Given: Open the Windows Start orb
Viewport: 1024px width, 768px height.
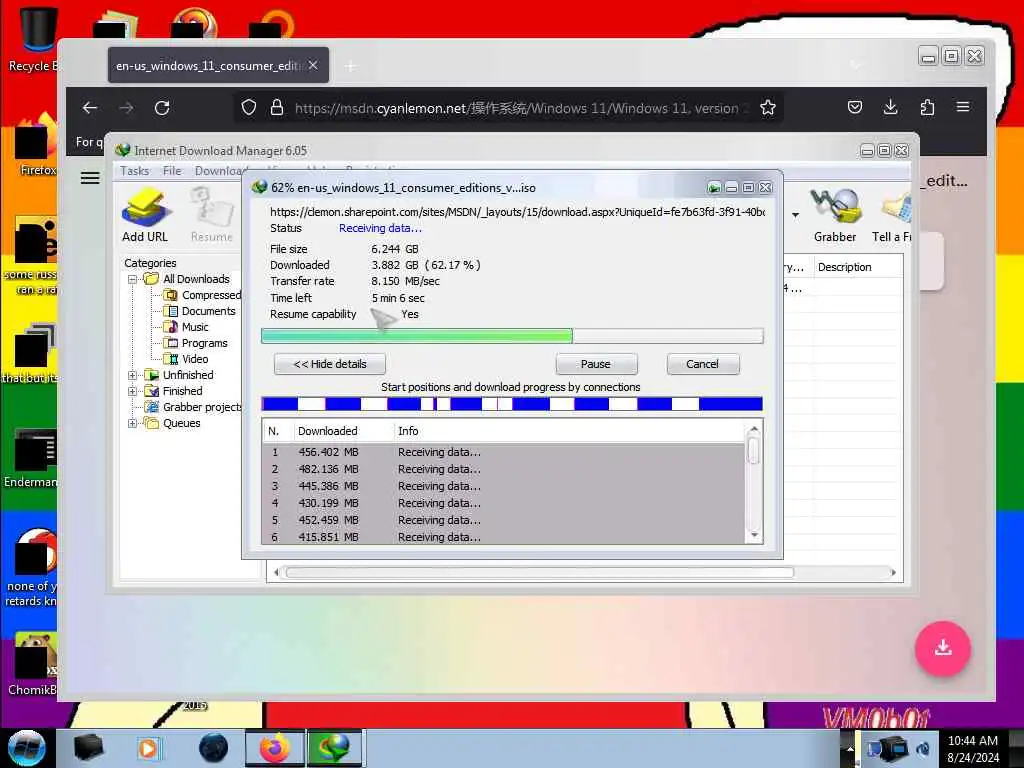Looking at the screenshot, I should pyautogui.click(x=26, y=748).
